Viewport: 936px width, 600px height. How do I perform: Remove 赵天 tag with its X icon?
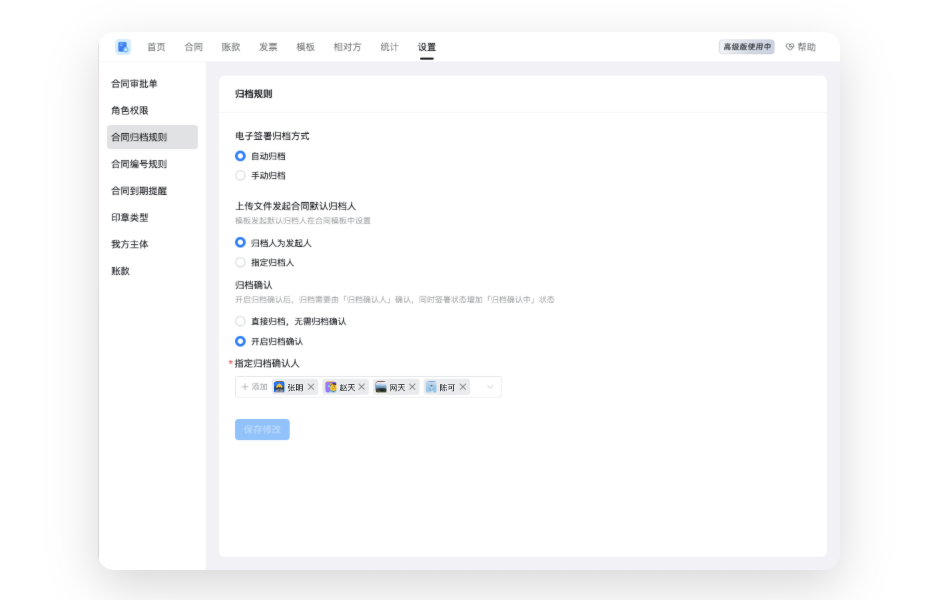coord(362,387)
